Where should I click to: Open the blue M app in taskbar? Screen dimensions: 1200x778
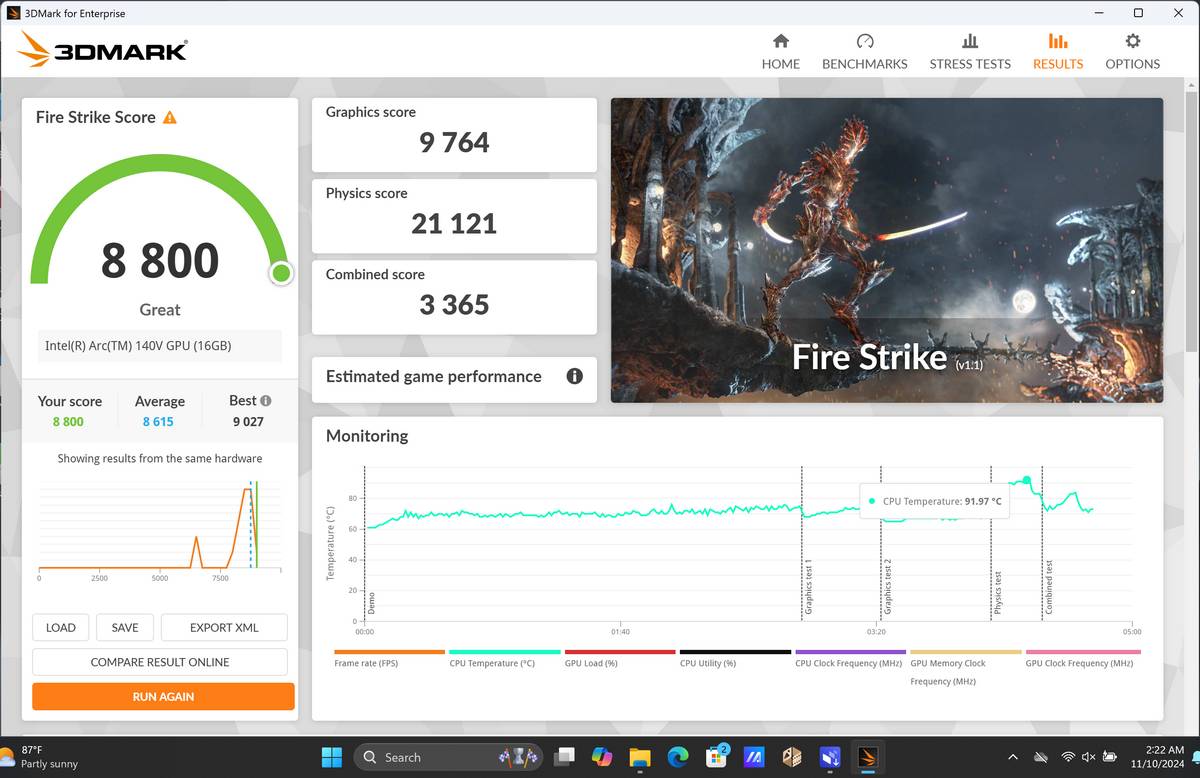pos(754,757)
